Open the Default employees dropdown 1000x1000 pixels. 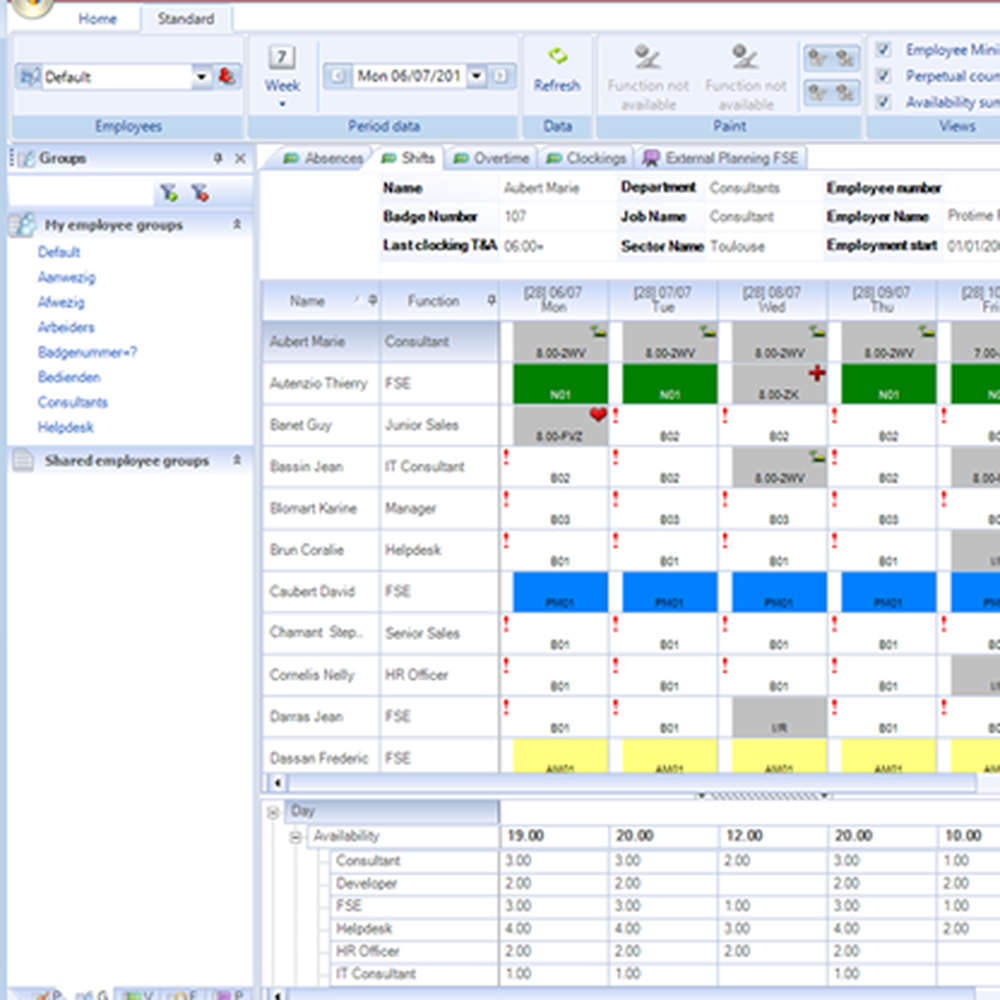202,77
